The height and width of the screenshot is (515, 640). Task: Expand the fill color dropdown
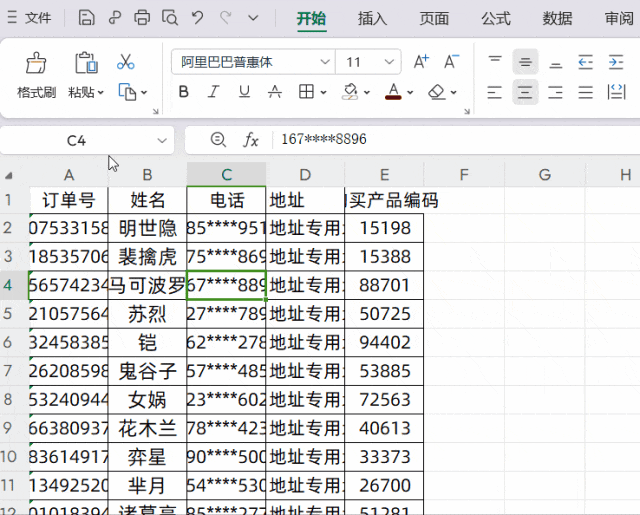[367, 93]
